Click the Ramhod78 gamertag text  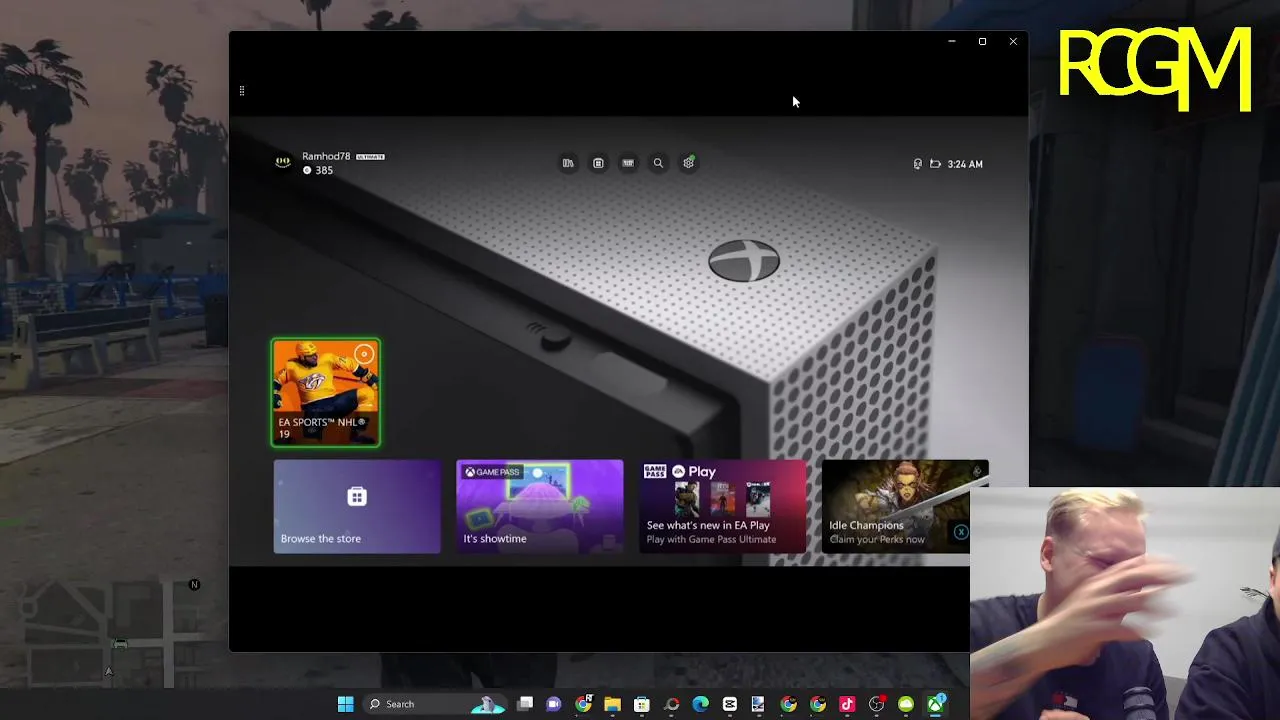click(x=326, y=157)
